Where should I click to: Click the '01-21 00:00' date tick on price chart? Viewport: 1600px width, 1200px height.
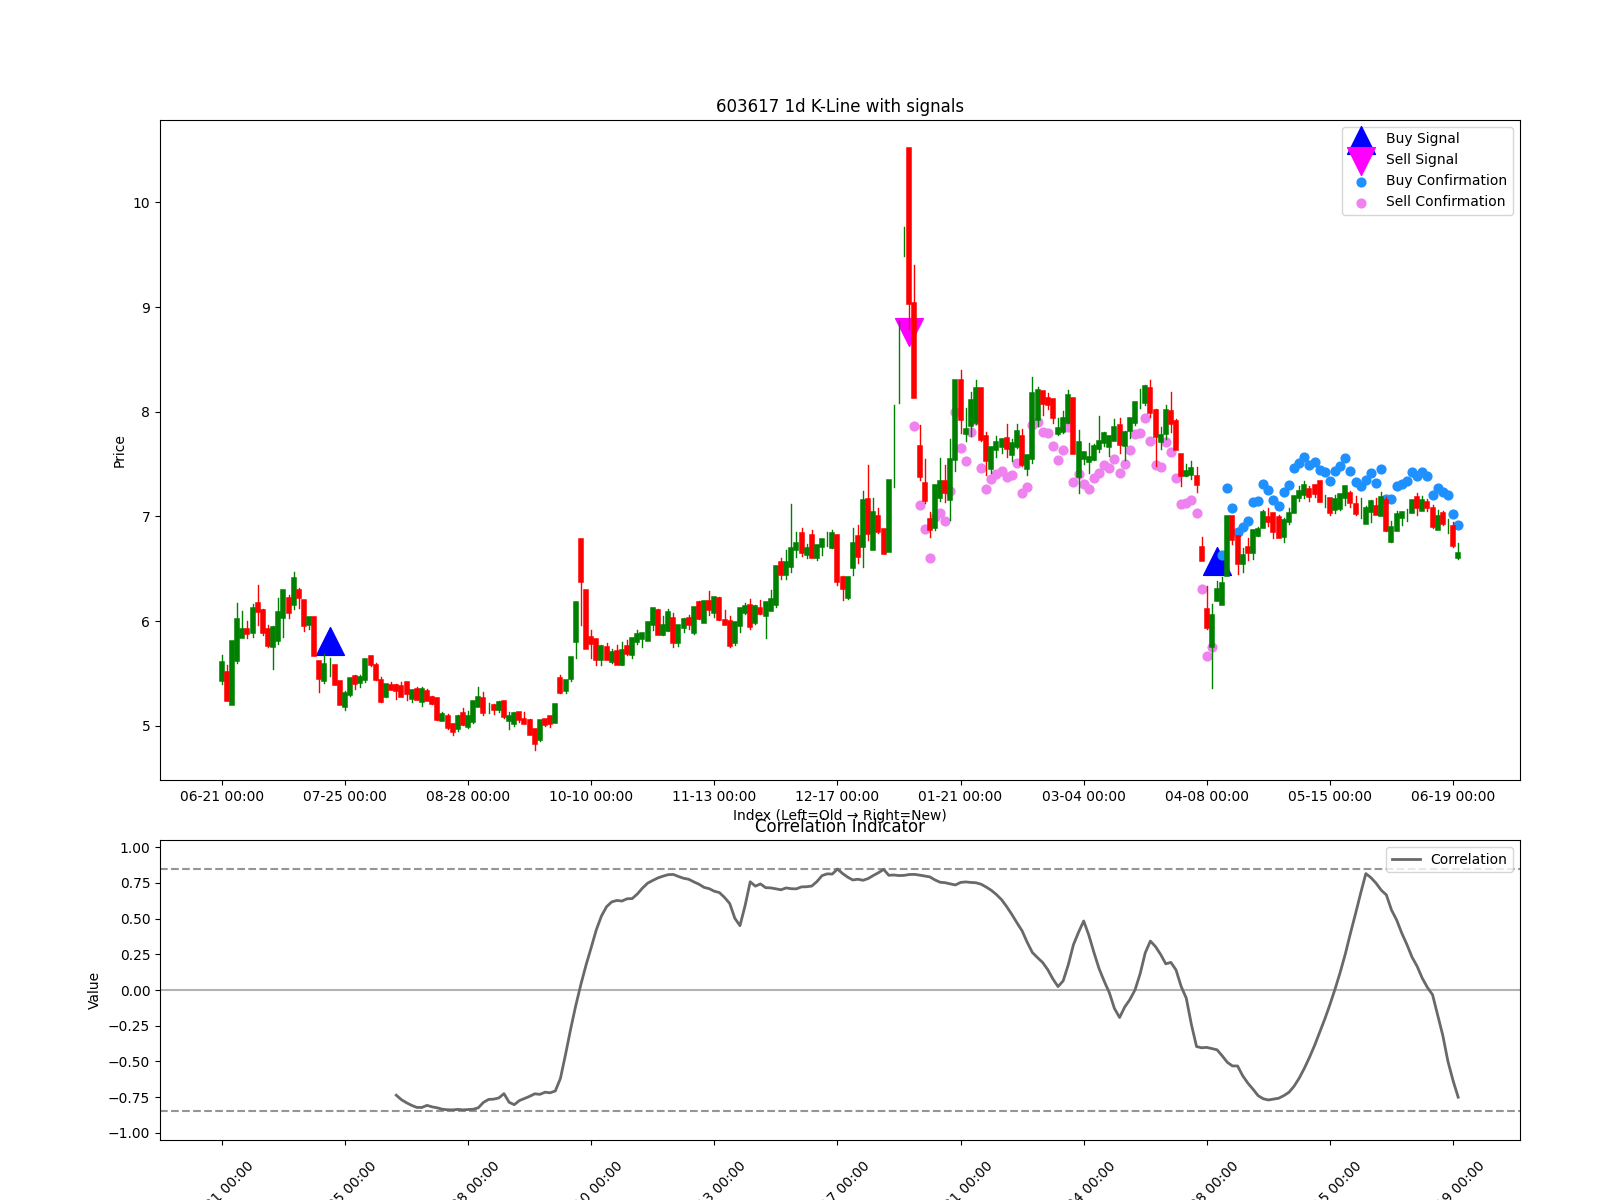[960, 797]
